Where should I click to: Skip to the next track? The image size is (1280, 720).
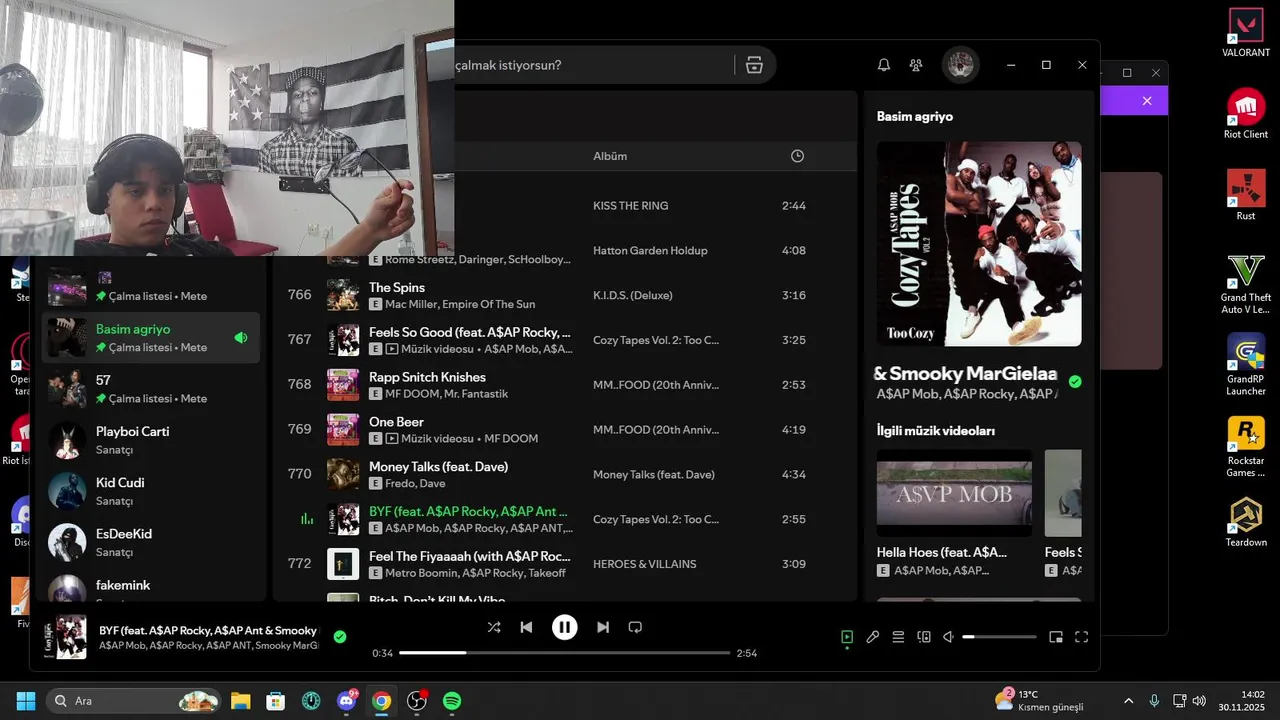click(x=603, y=627)
